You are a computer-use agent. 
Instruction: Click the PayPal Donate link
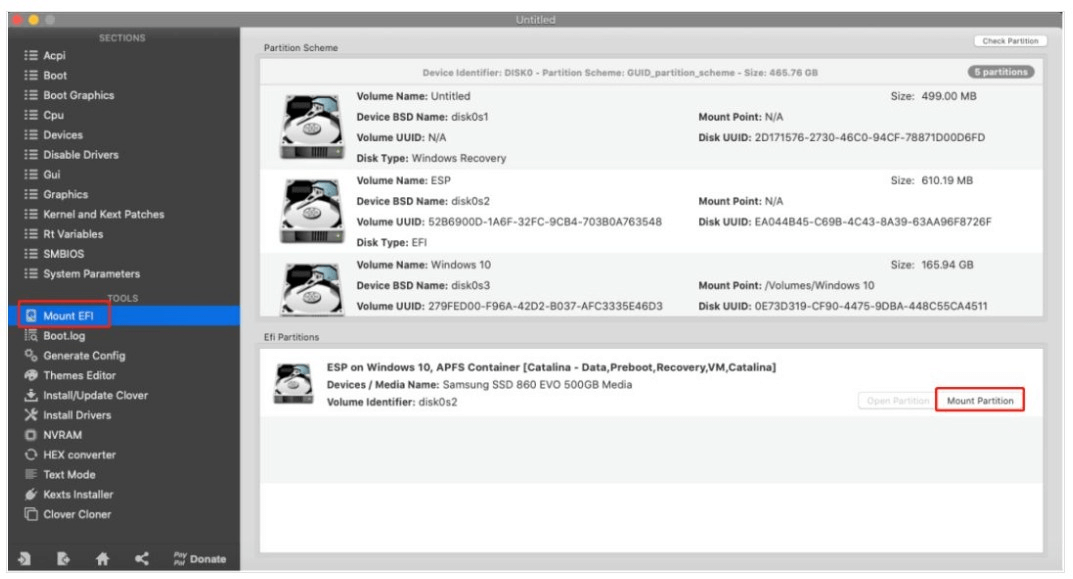pyautogui.click(x=199, y=559)
